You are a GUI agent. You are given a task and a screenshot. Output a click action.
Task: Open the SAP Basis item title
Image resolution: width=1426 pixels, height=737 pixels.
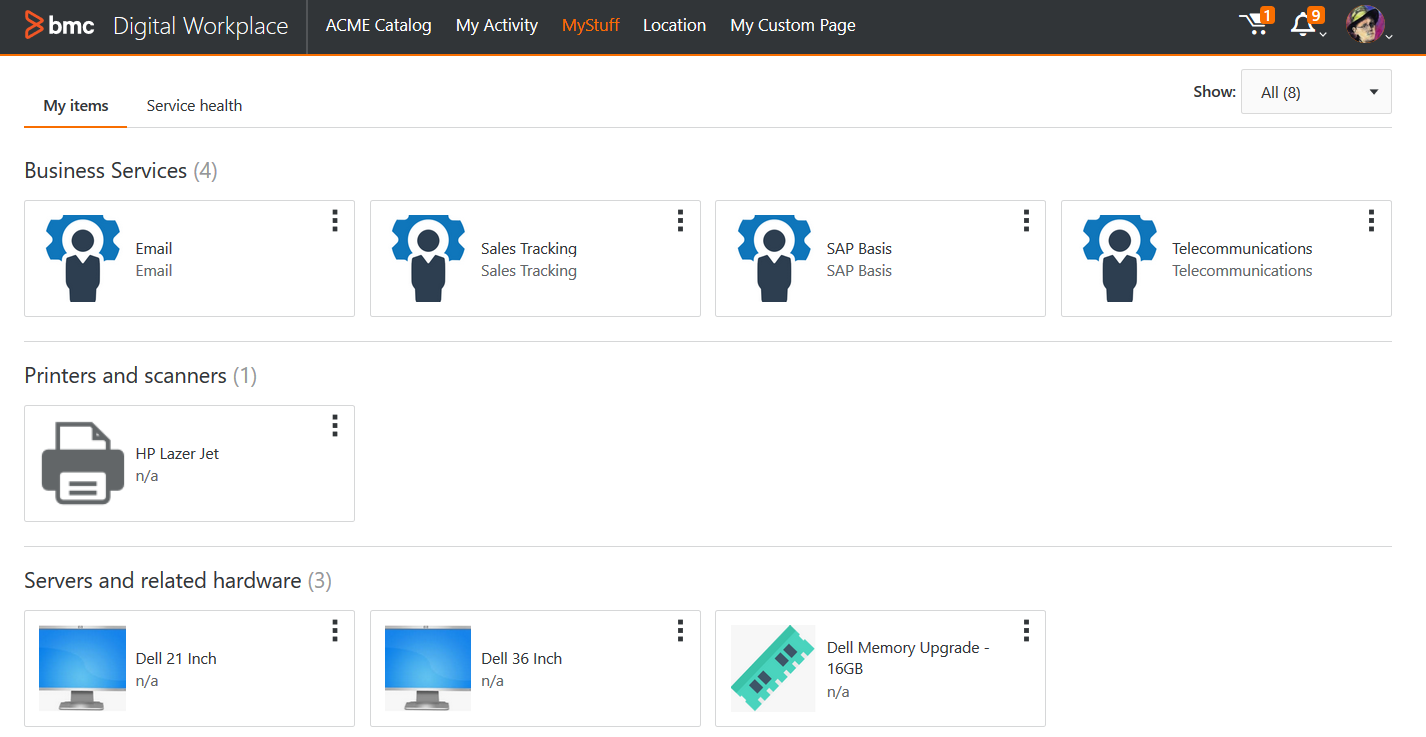click(x=859, y=248)
